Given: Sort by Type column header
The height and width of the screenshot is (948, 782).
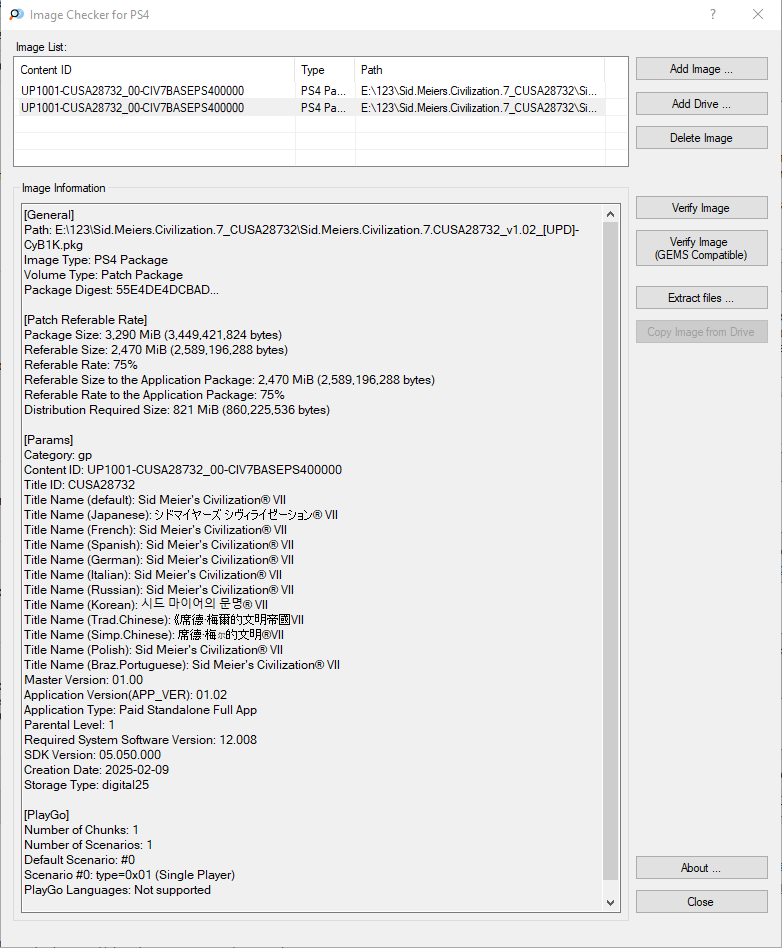Looking at the screenshot, I should (325, 70).
